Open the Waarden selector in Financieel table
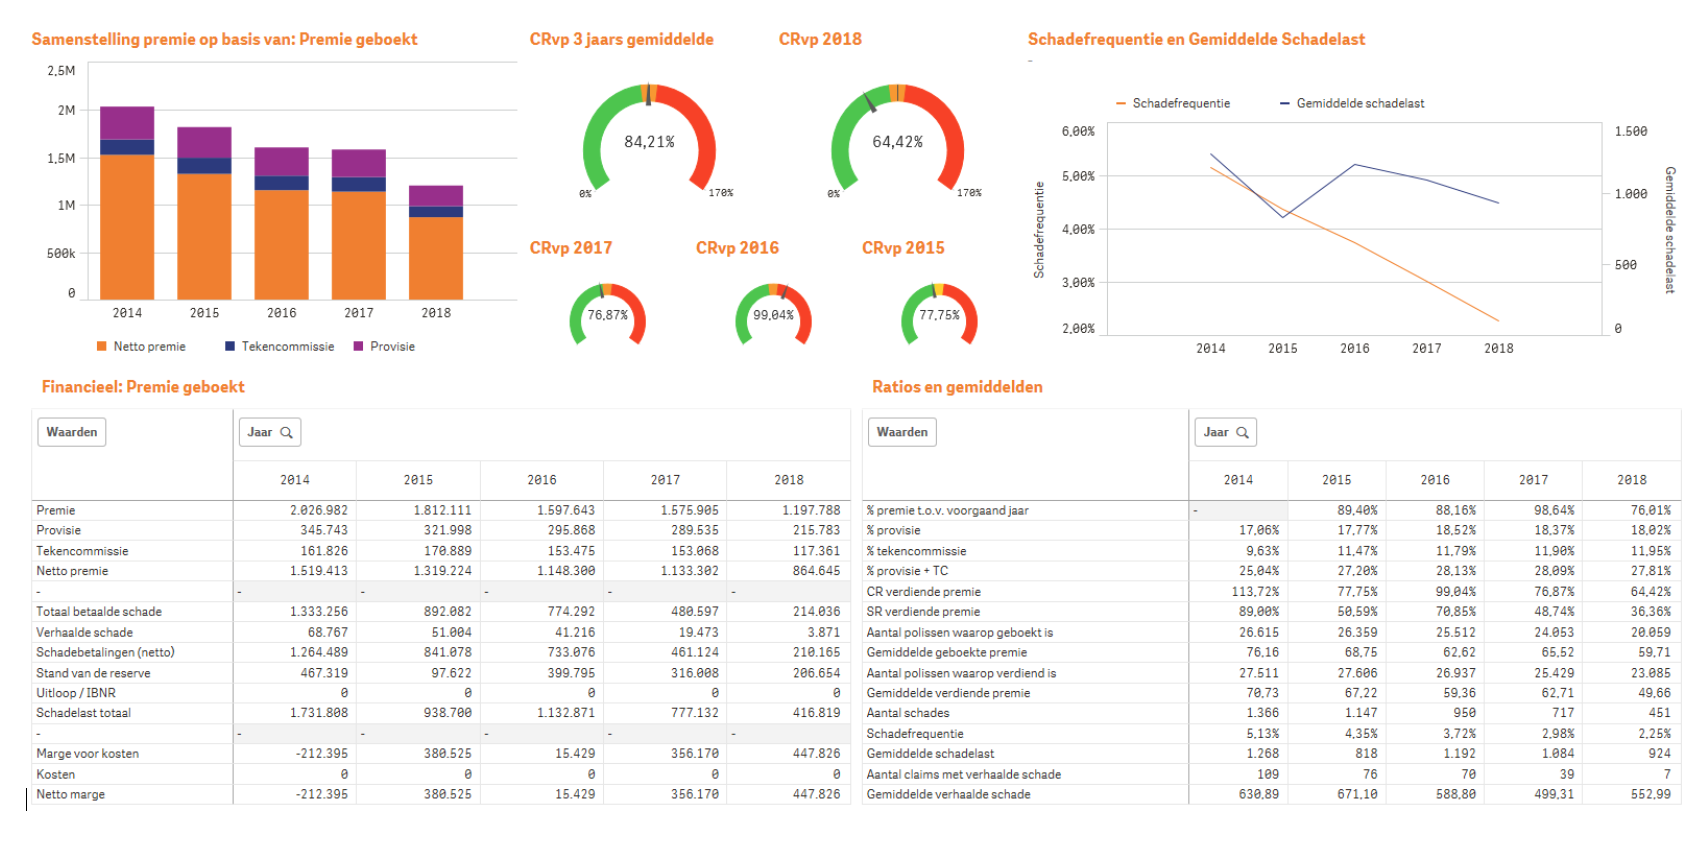This screenshot has width=1704, height=844. coord(72,432)
